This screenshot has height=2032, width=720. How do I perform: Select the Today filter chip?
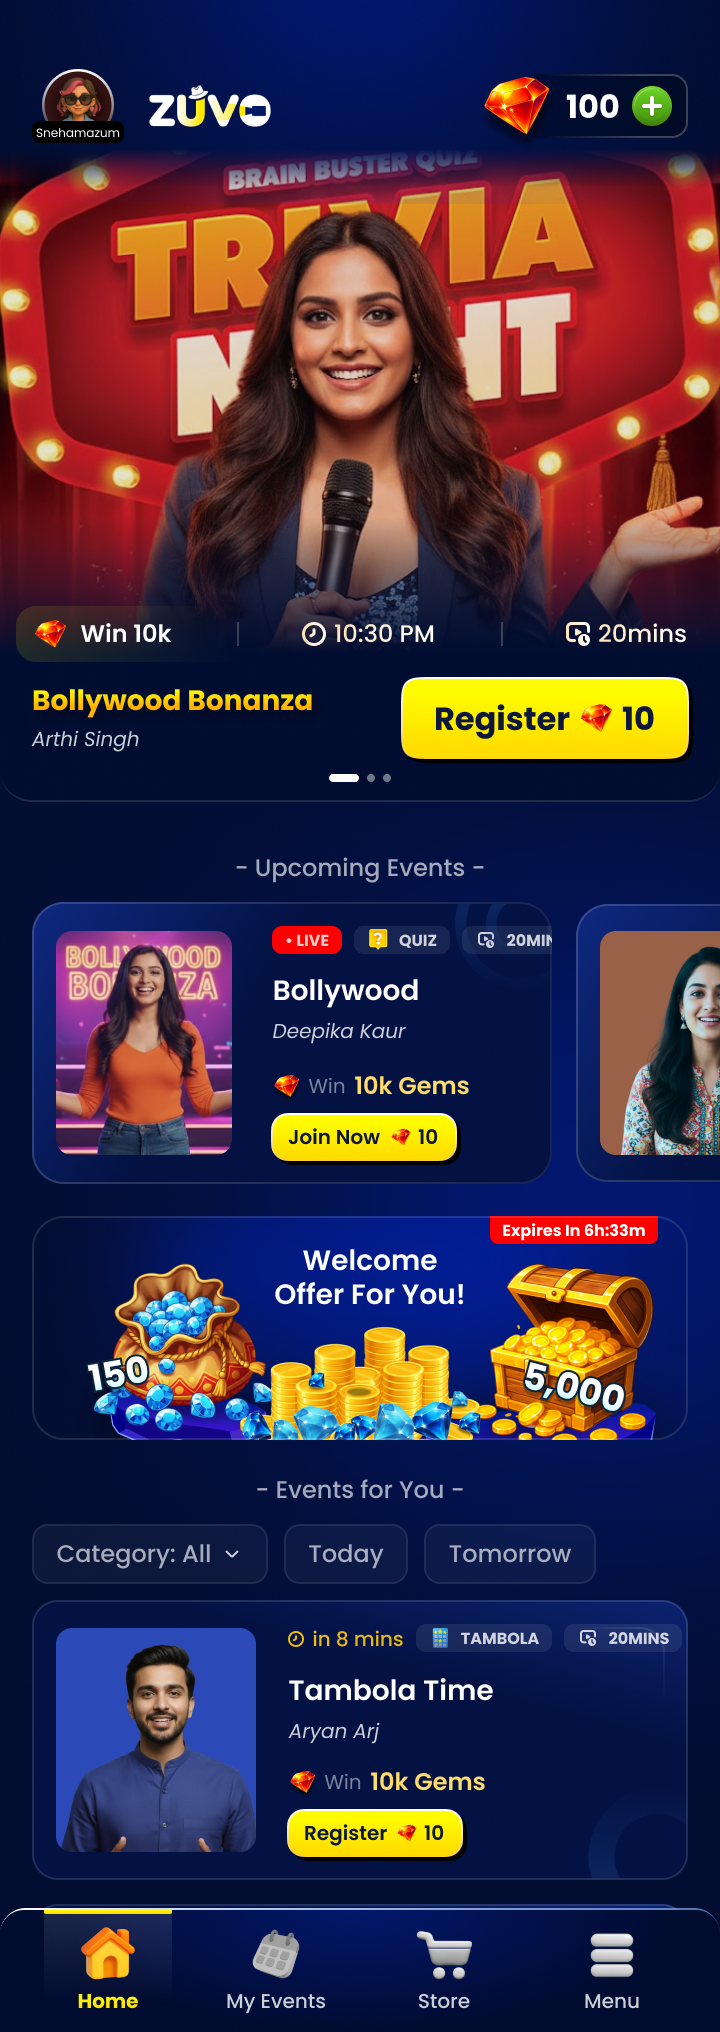tap(346, 1554)
